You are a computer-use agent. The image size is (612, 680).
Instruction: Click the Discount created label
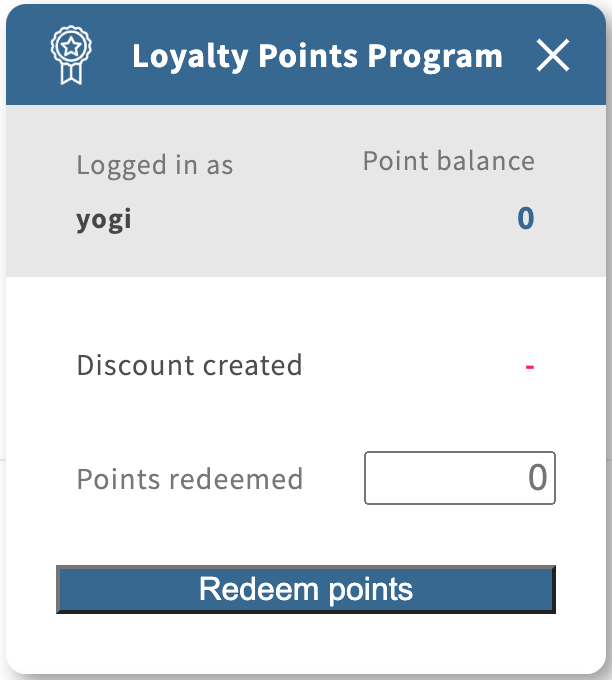[189, 365]
